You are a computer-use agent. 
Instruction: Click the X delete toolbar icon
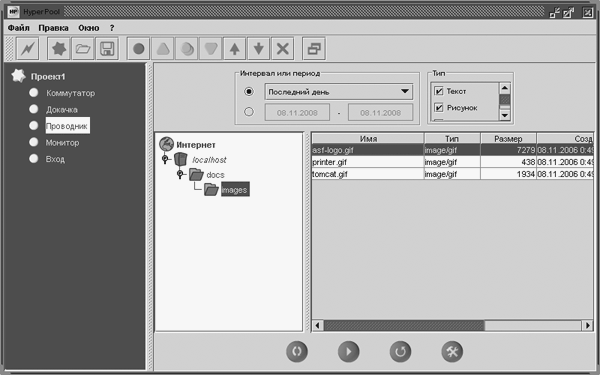(x=282, y=49)
